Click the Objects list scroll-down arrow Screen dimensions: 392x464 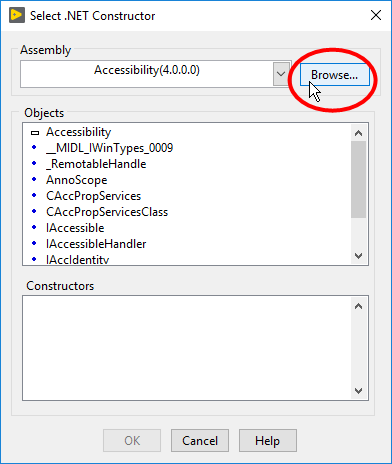point(359,256)
